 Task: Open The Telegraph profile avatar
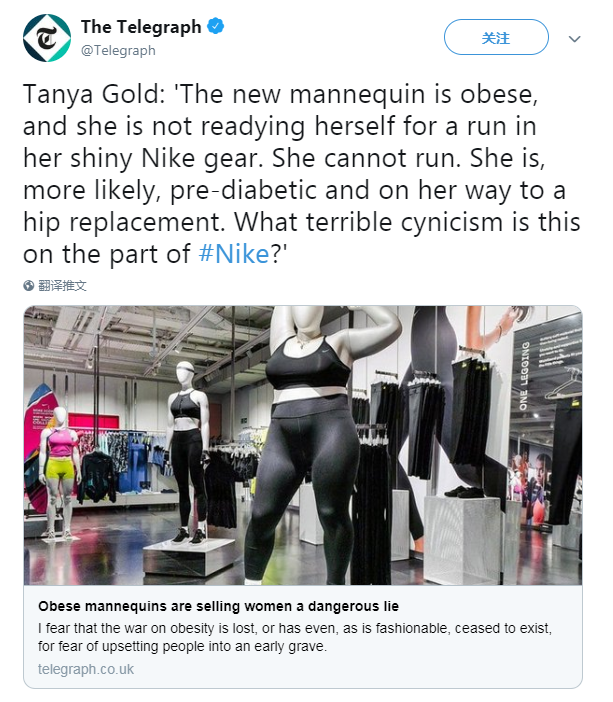(47, 38)
